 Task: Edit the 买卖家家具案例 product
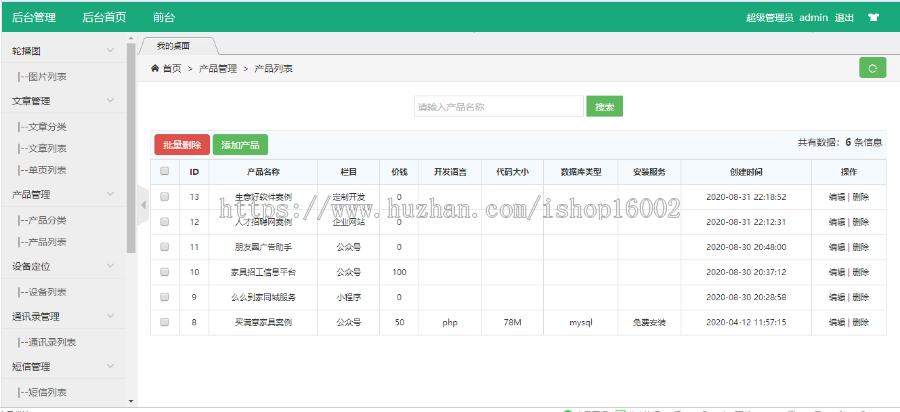[x=837, y=322]
